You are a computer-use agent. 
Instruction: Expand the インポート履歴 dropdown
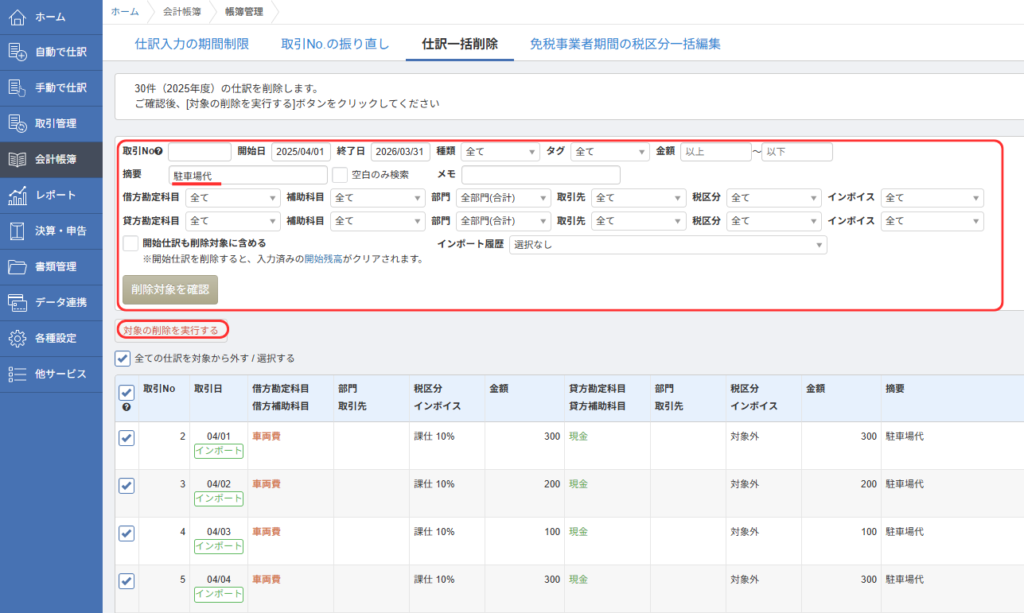(x=668, y=244)
